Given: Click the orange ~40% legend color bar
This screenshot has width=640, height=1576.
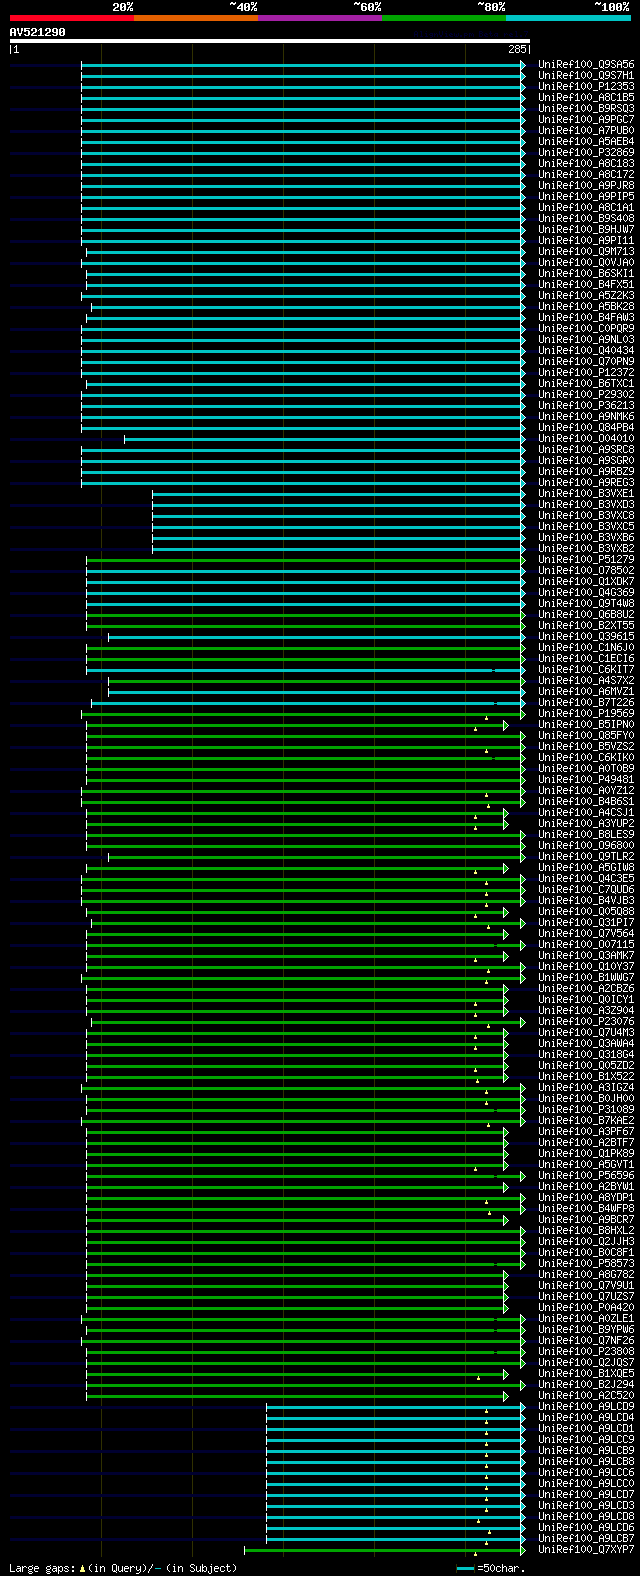Looking at the screenshot, I should [x=195, y=18].
